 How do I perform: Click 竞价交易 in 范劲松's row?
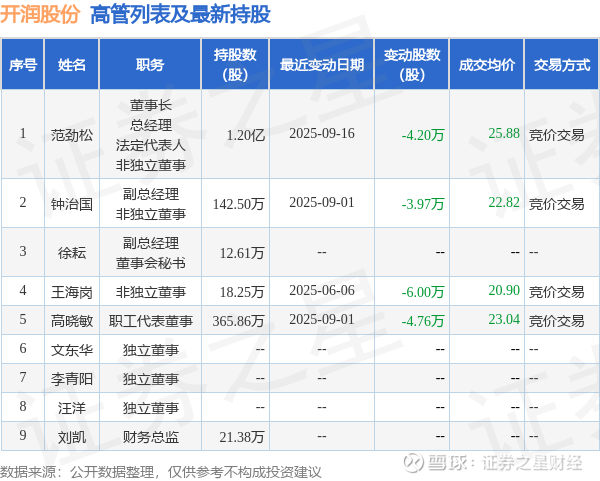pyautogui.click(x=556, y=135)
